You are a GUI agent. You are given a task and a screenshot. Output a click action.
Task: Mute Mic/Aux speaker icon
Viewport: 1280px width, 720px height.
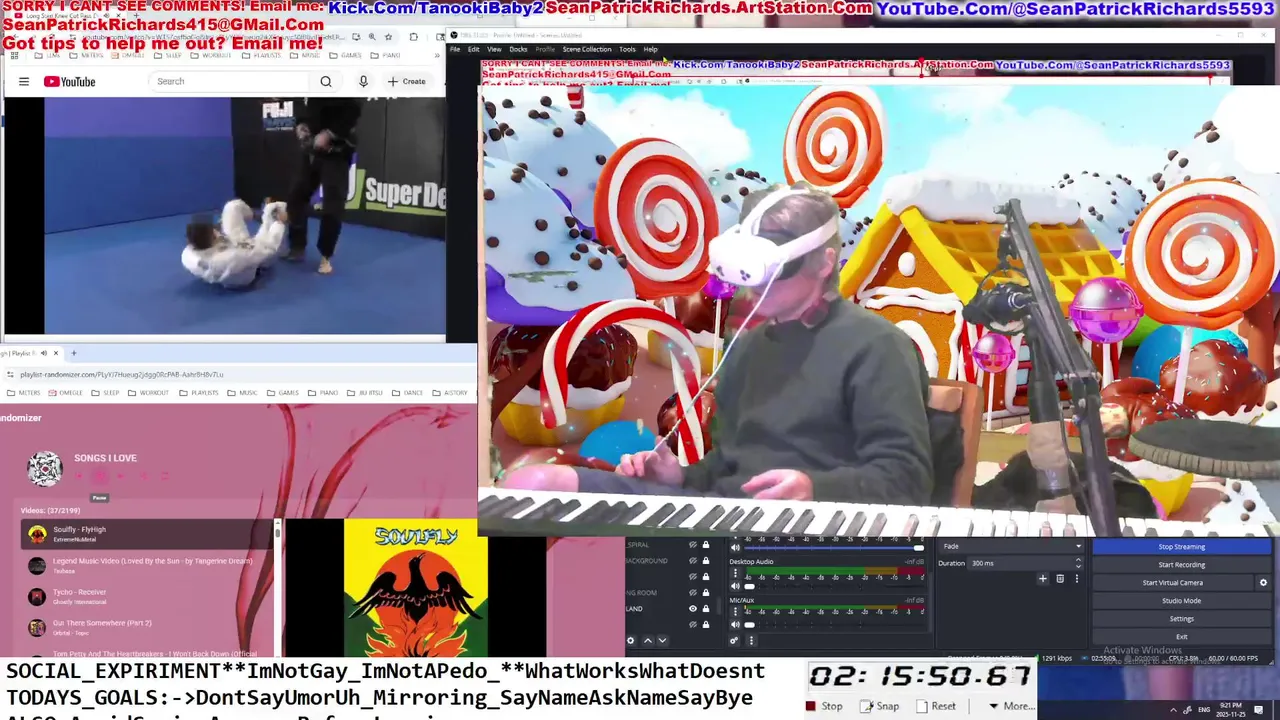point(735,624)
